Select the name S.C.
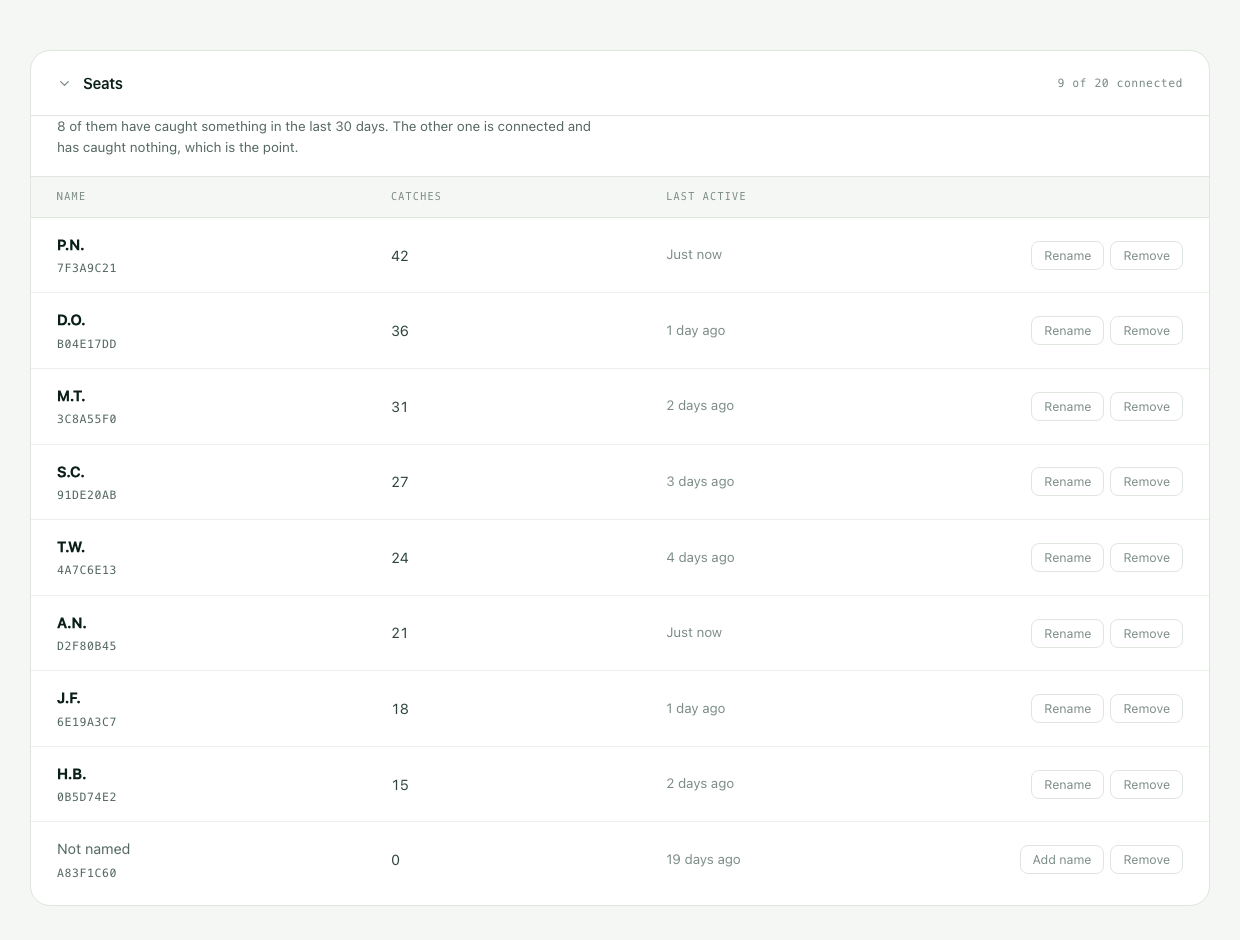Image resolution: width=1240 pixels, height=940 pixels. [71, 472]
